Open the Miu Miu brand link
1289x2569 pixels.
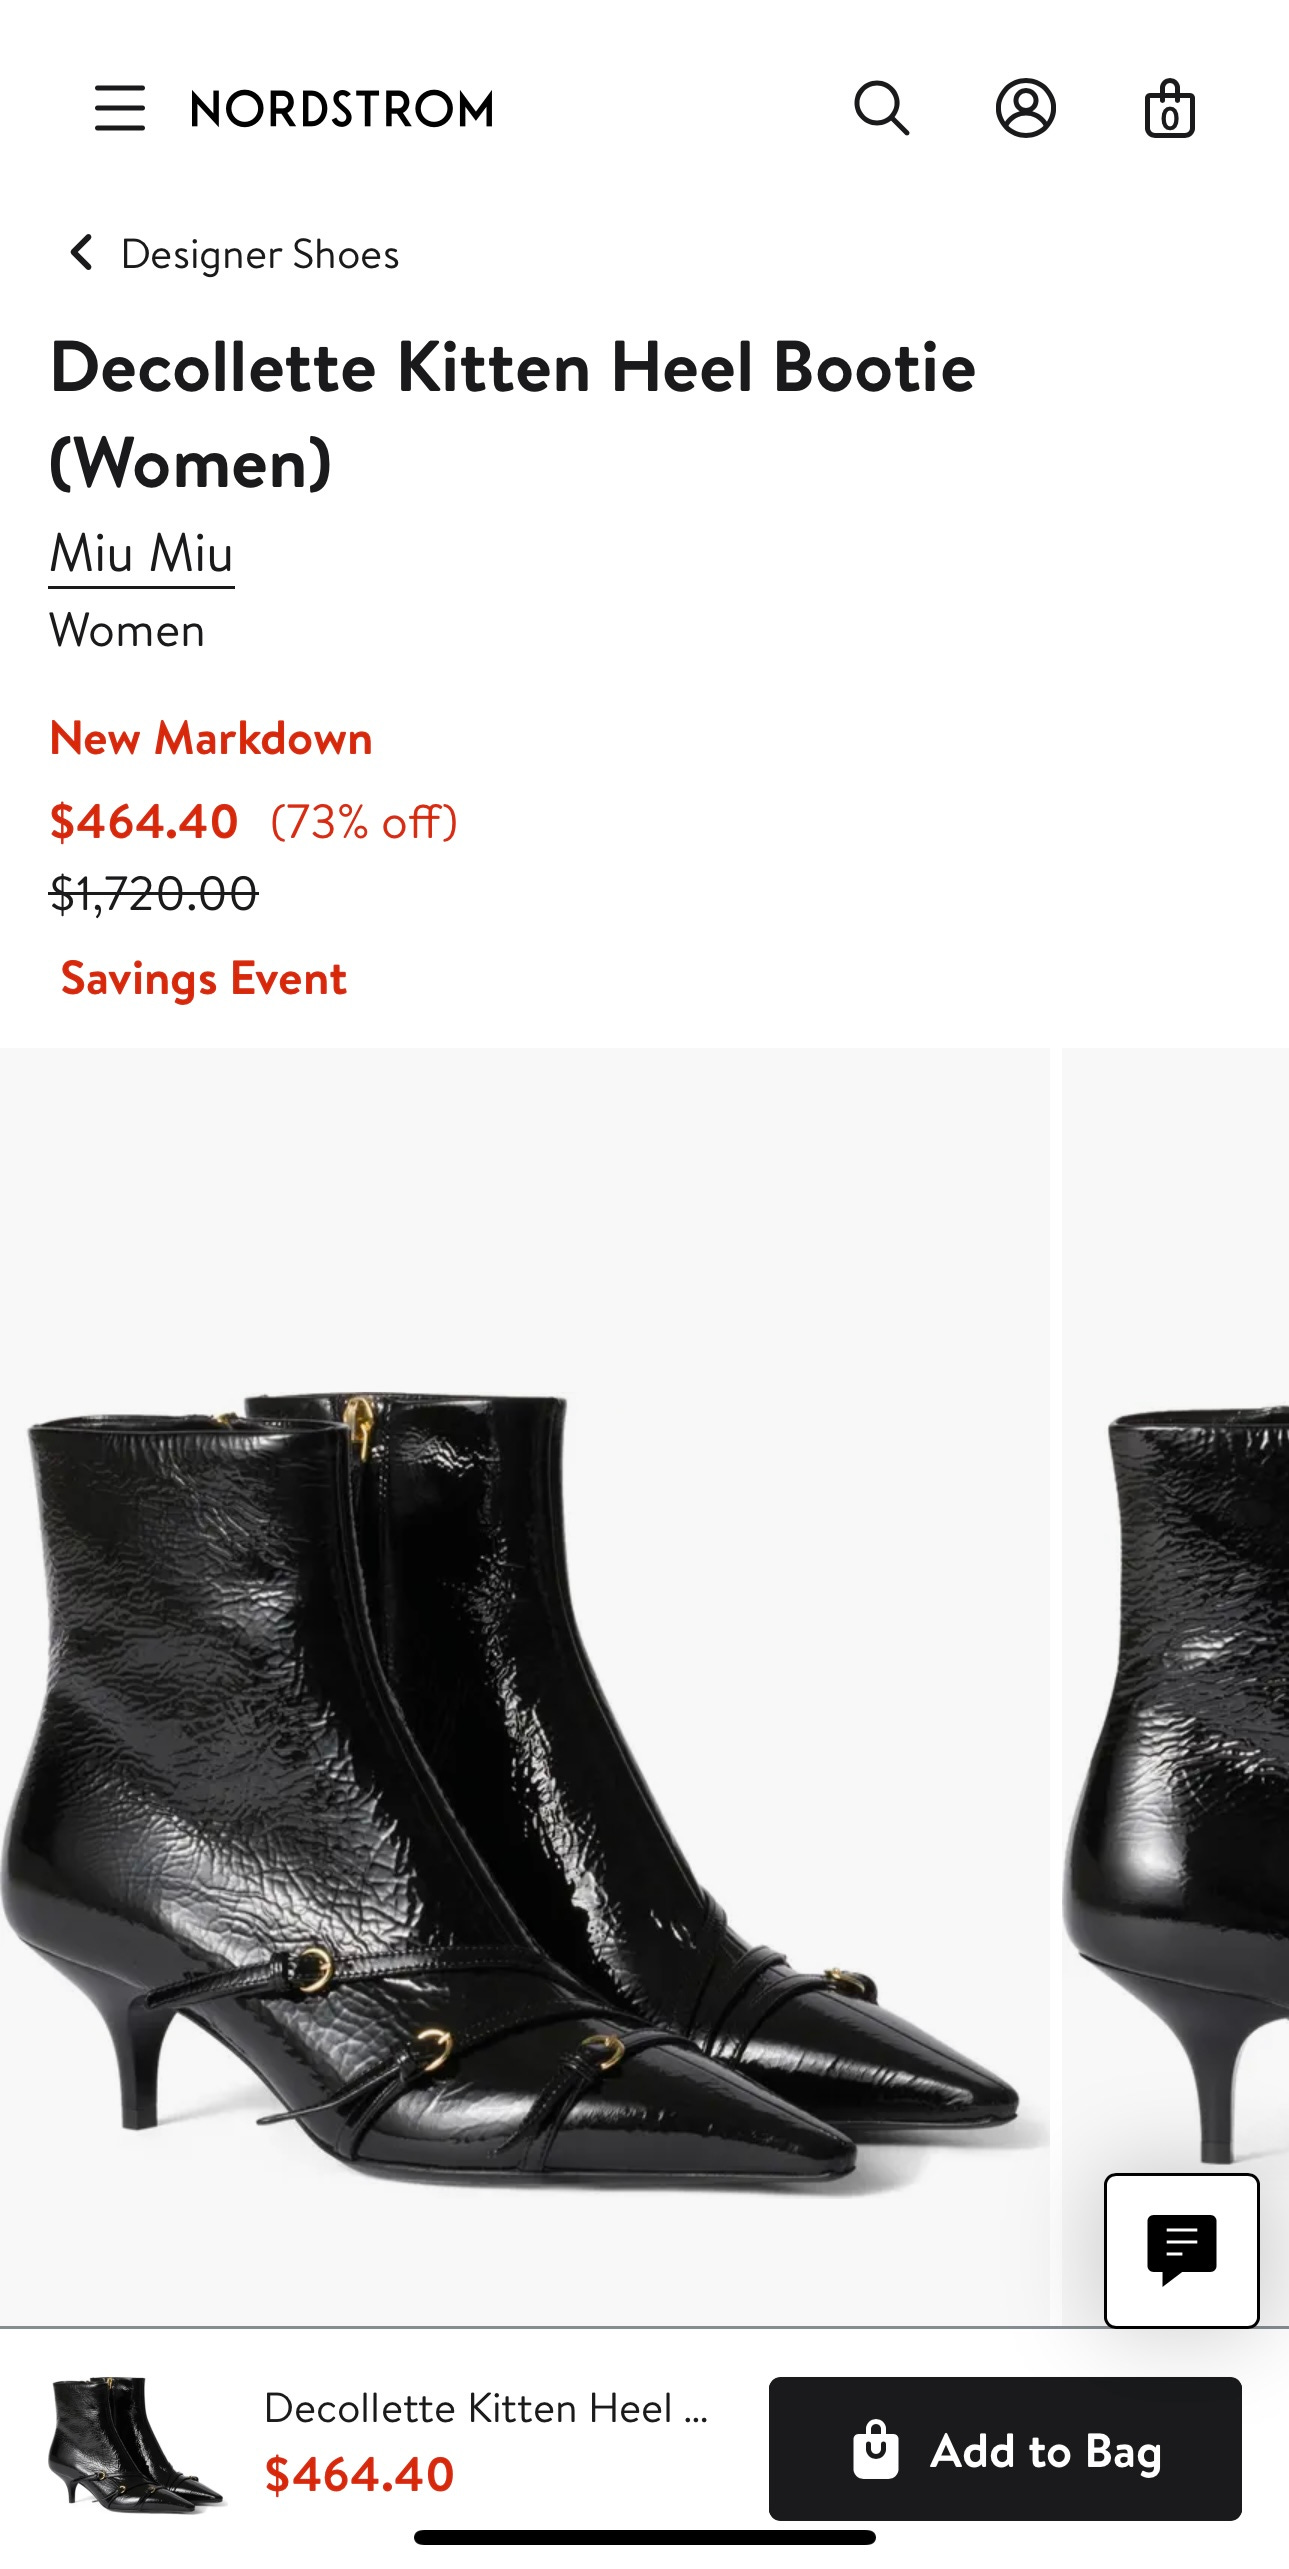(x=142, y=555)
